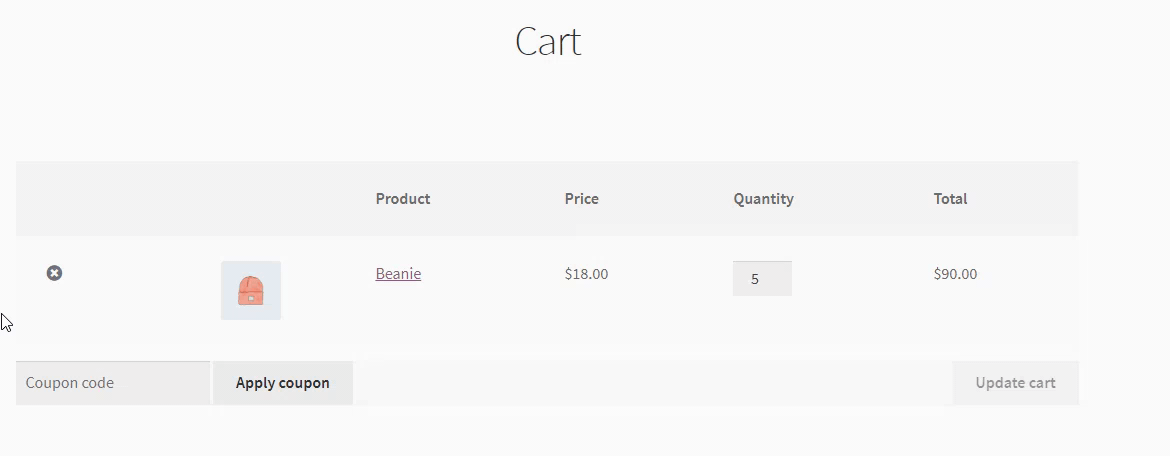Click the Price column header
Screen dimensions: 1170x456
[581, 199]
